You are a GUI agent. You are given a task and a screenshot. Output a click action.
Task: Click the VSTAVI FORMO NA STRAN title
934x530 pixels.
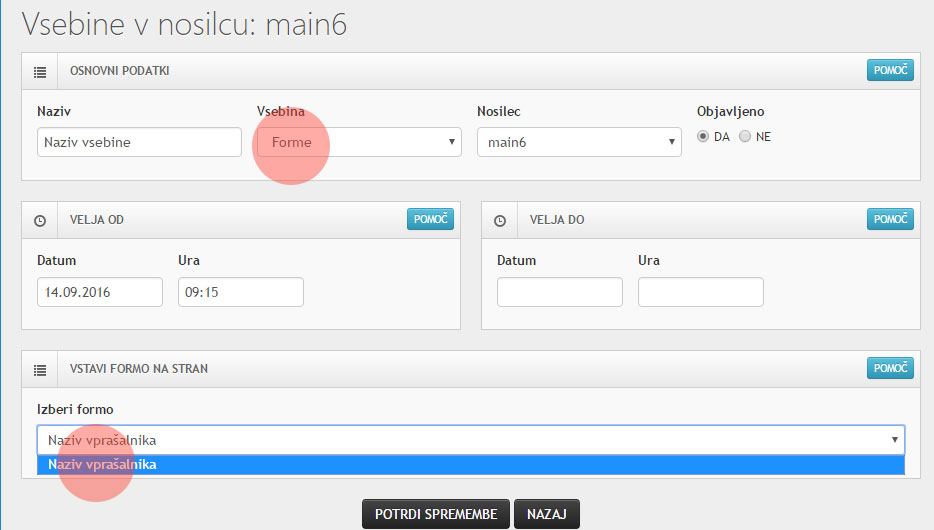tap(139, 369)
